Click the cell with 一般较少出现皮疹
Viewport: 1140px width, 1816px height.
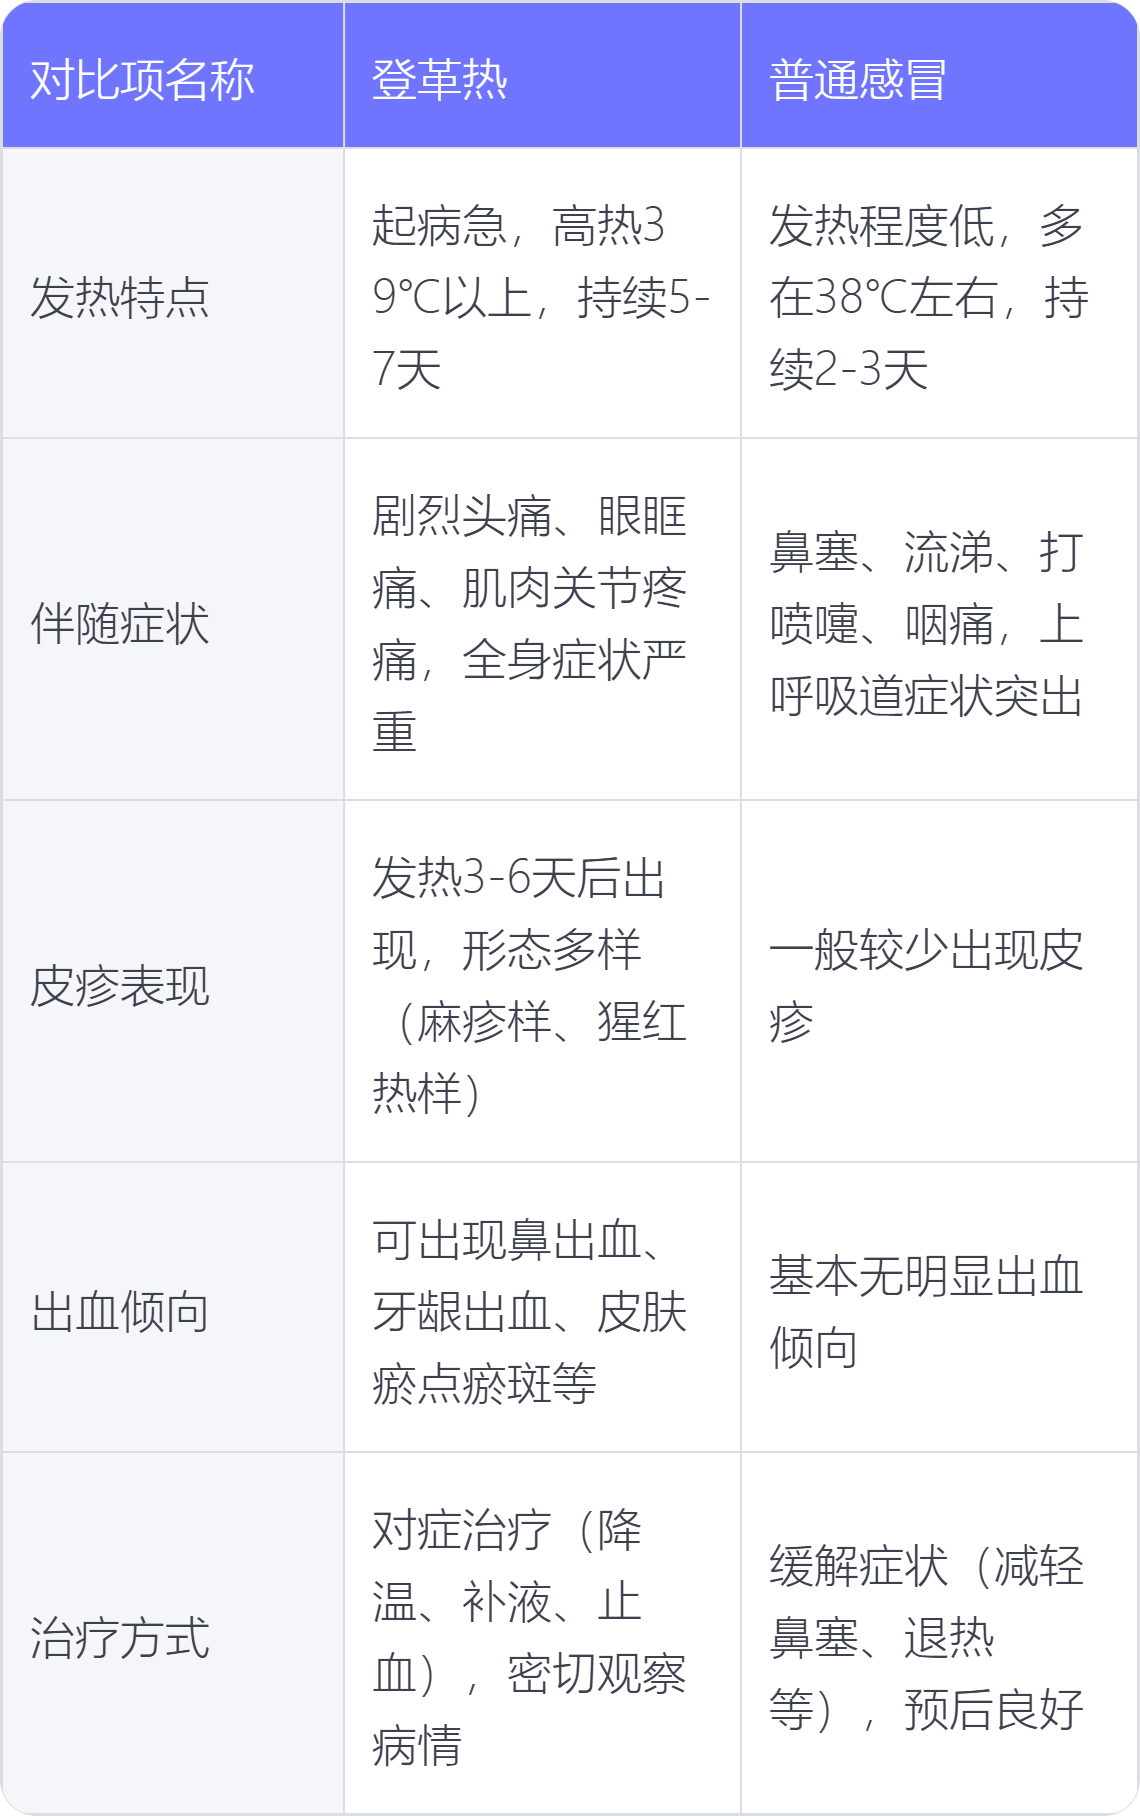tap(939, 981)
